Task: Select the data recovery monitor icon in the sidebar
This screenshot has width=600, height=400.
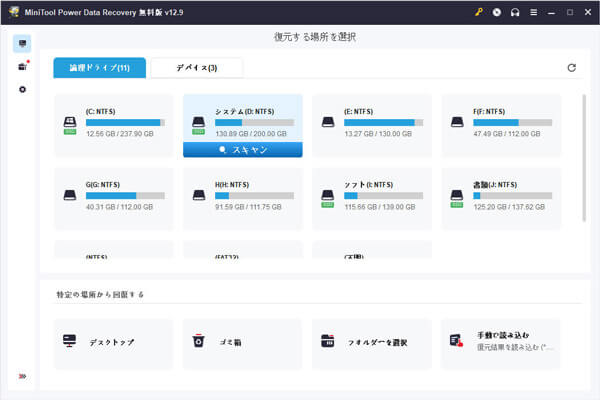Action: [22, 44]
